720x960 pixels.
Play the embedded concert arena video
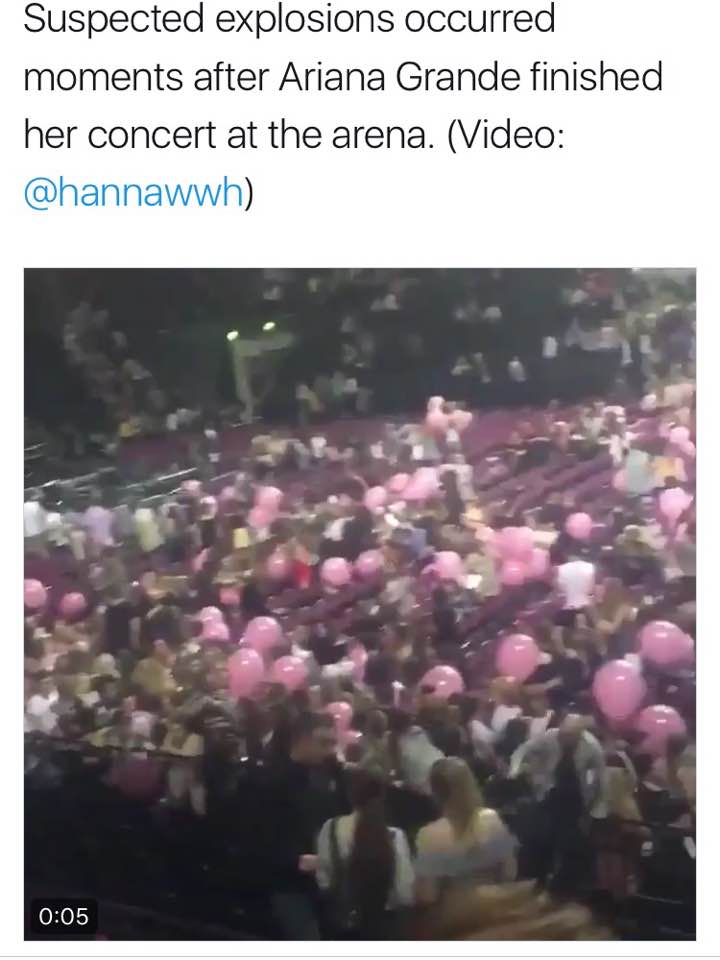(360, 604)
